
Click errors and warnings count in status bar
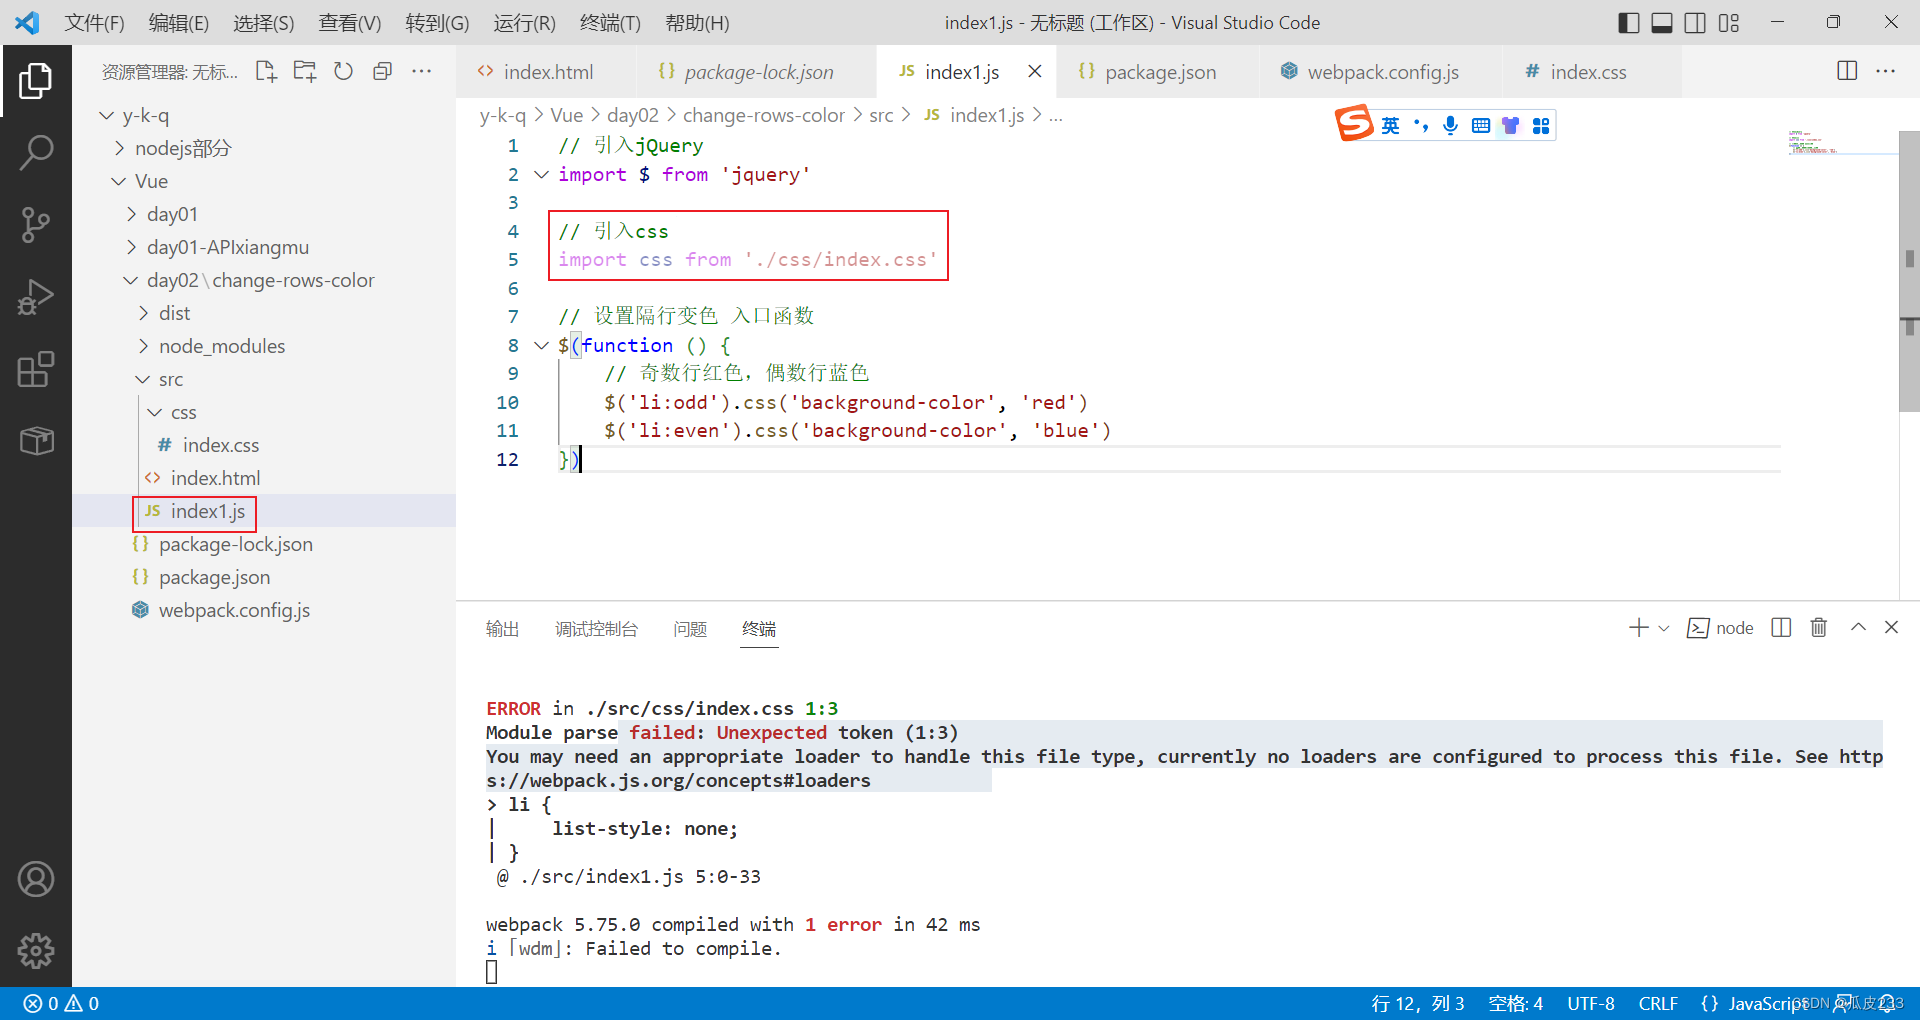coord(61,1003)
